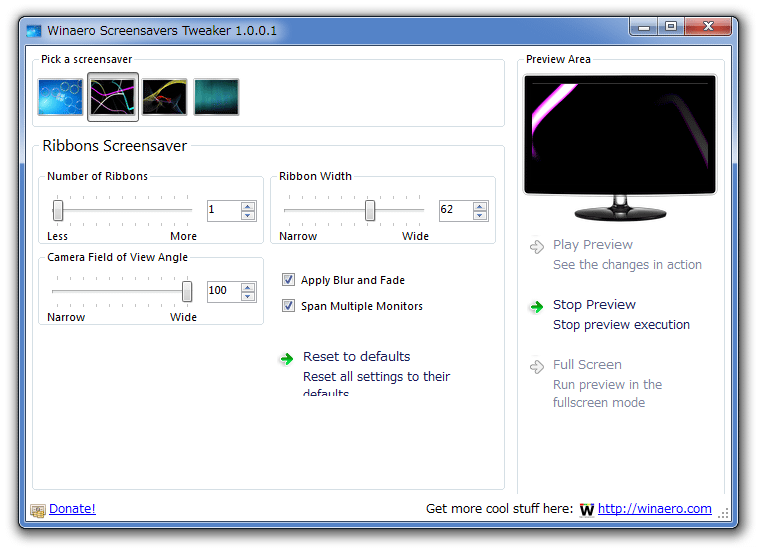The height and width of the screenshot is (551, 760).
Task: Focus the Ribbon Width value field
Action: coord(456,210)
